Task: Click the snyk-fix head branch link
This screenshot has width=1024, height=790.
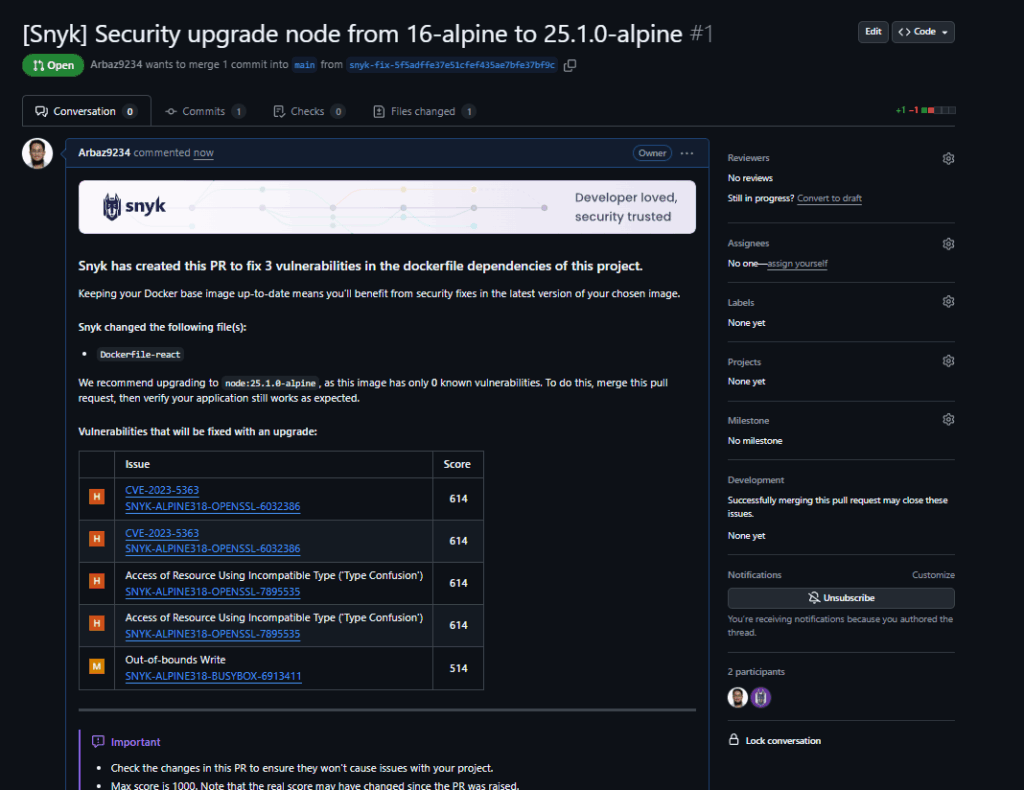Action: click(x=452, y=65)
